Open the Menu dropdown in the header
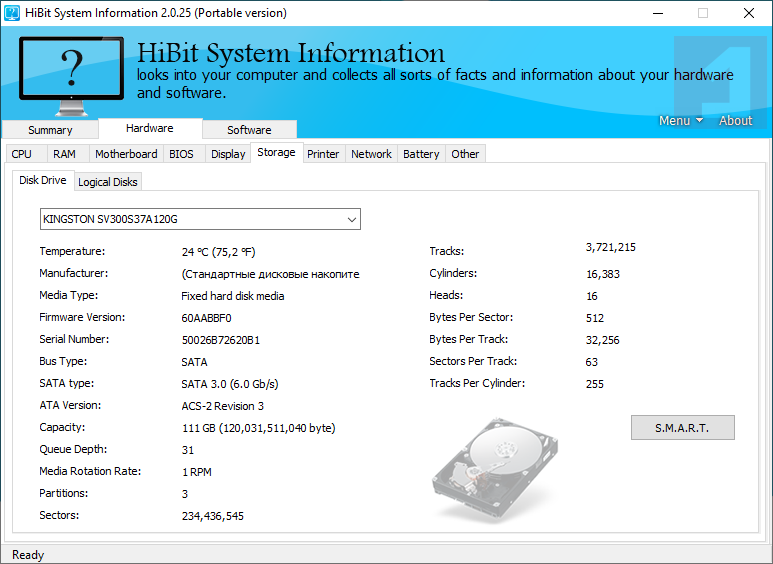Screen dimensions: 773x564 681,120
